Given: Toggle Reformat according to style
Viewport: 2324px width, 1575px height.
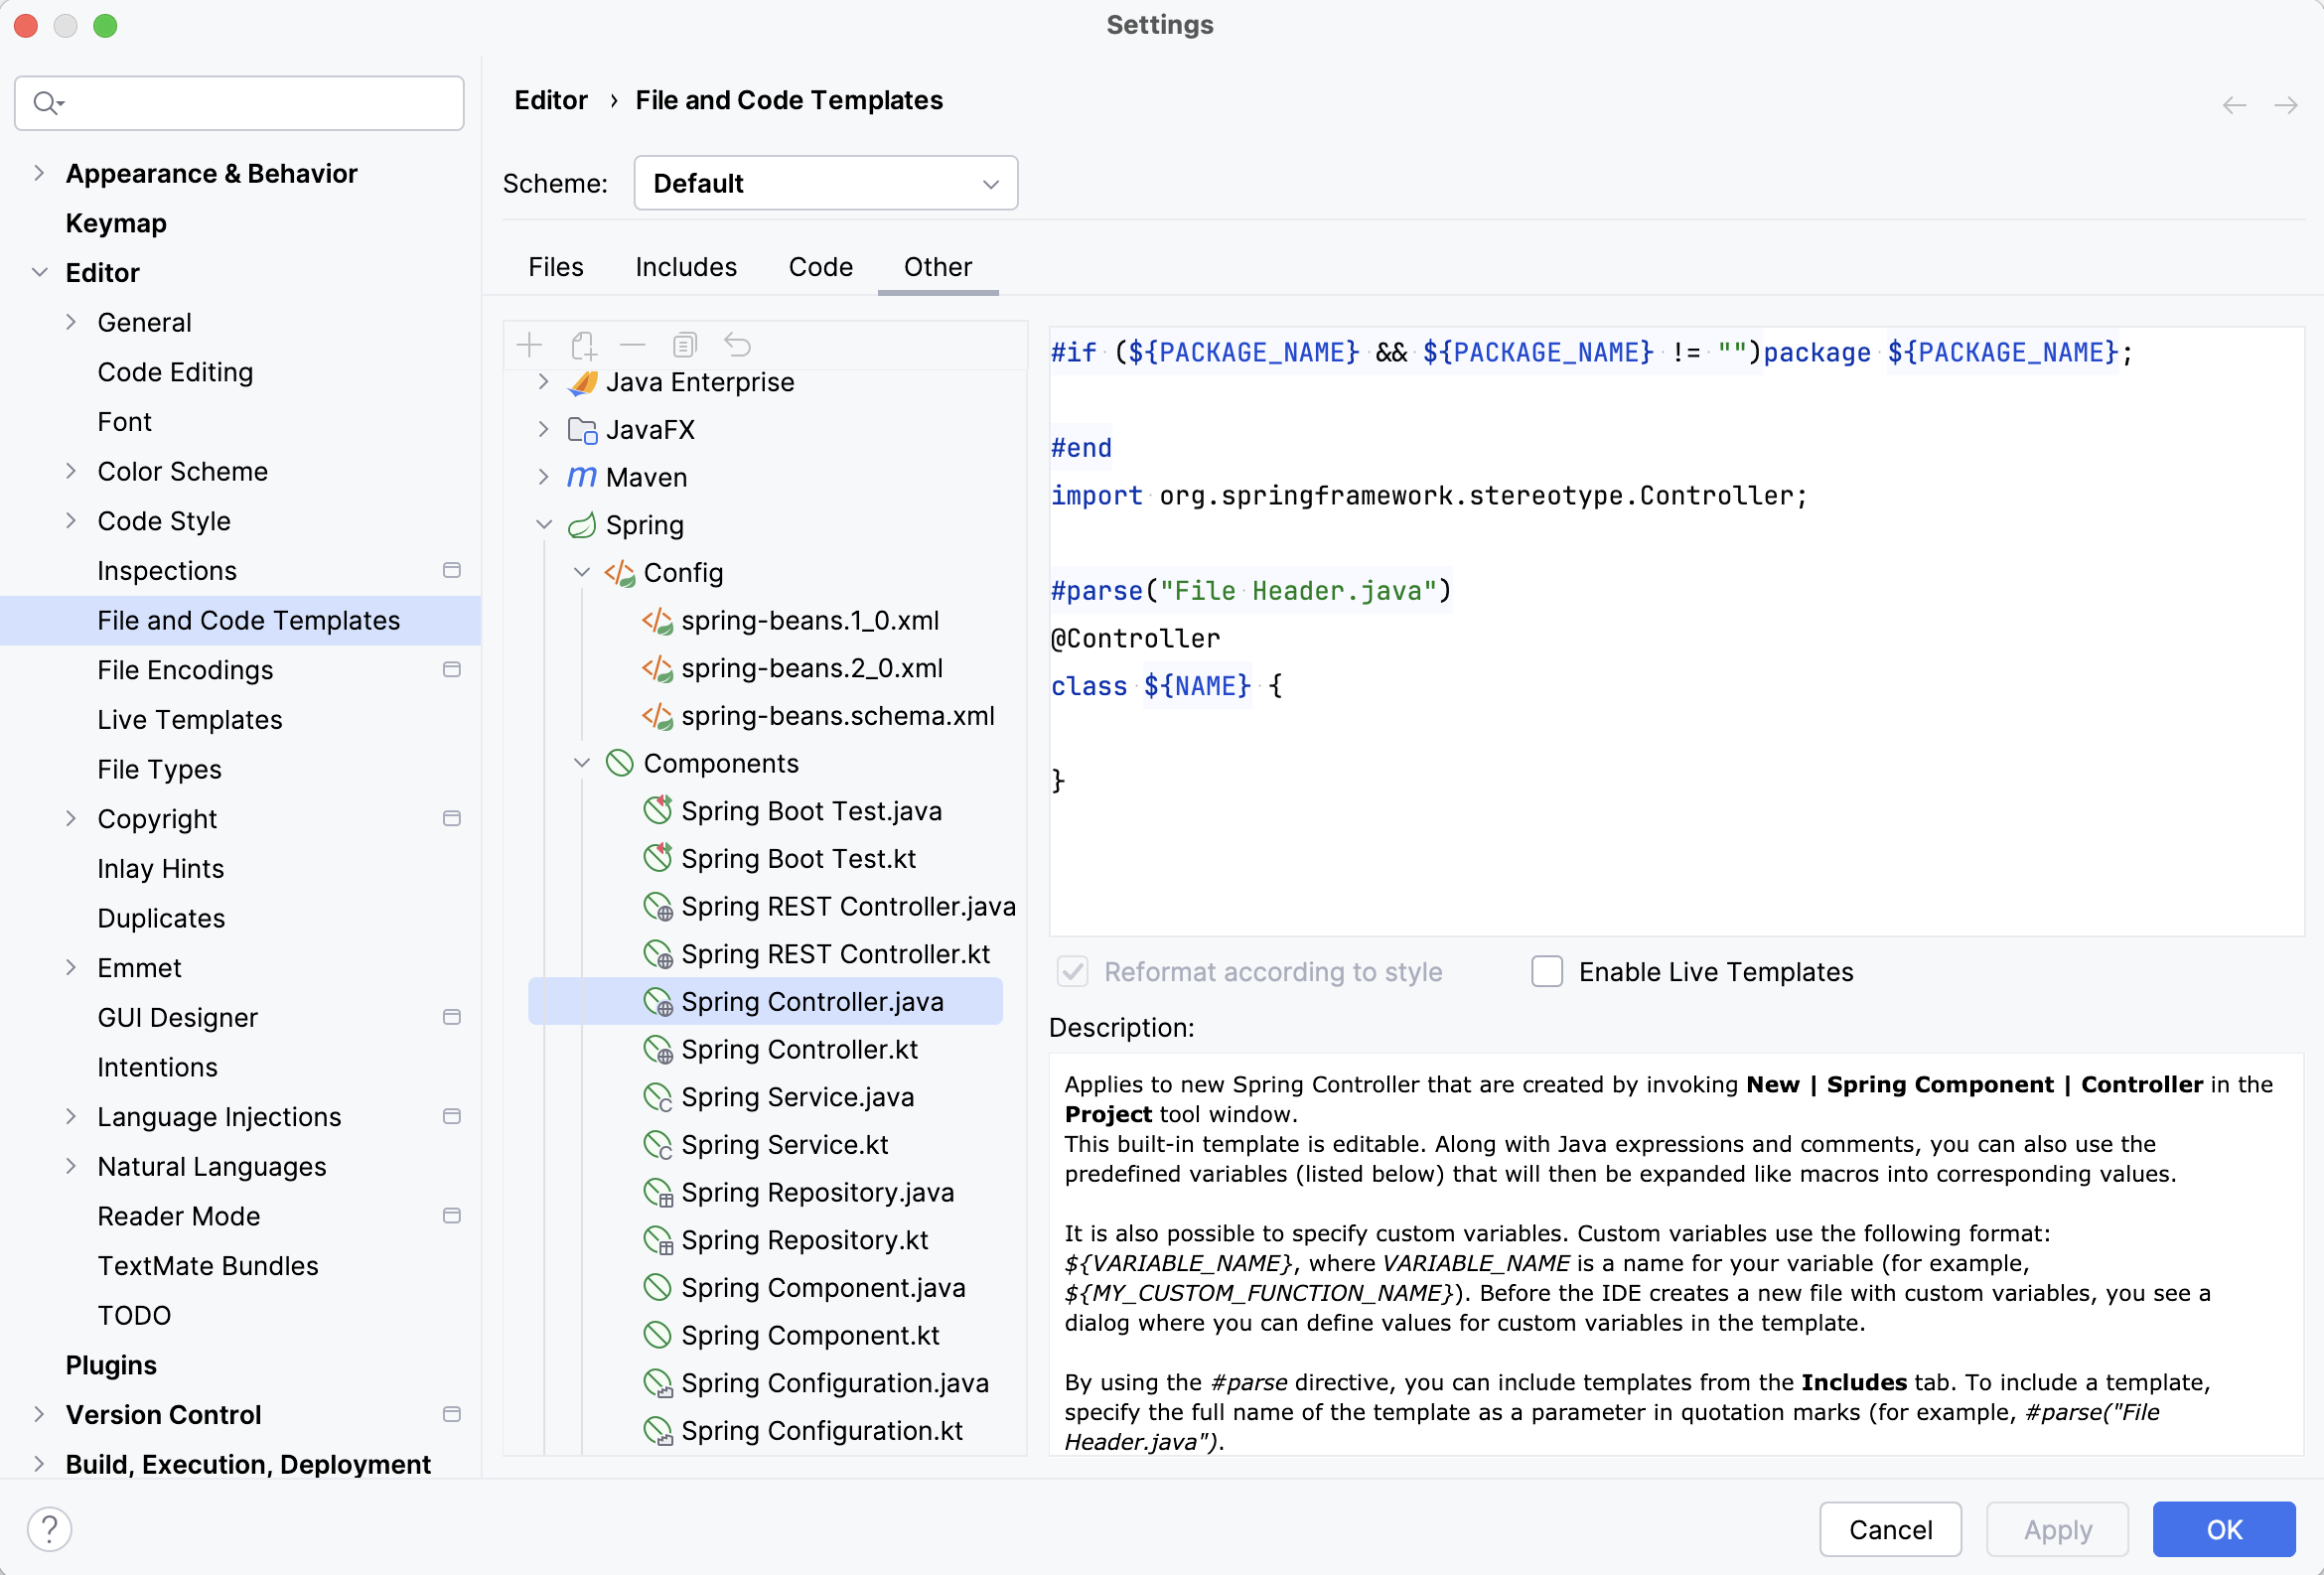Looking at the screenshot, I should click(1072, 971).
